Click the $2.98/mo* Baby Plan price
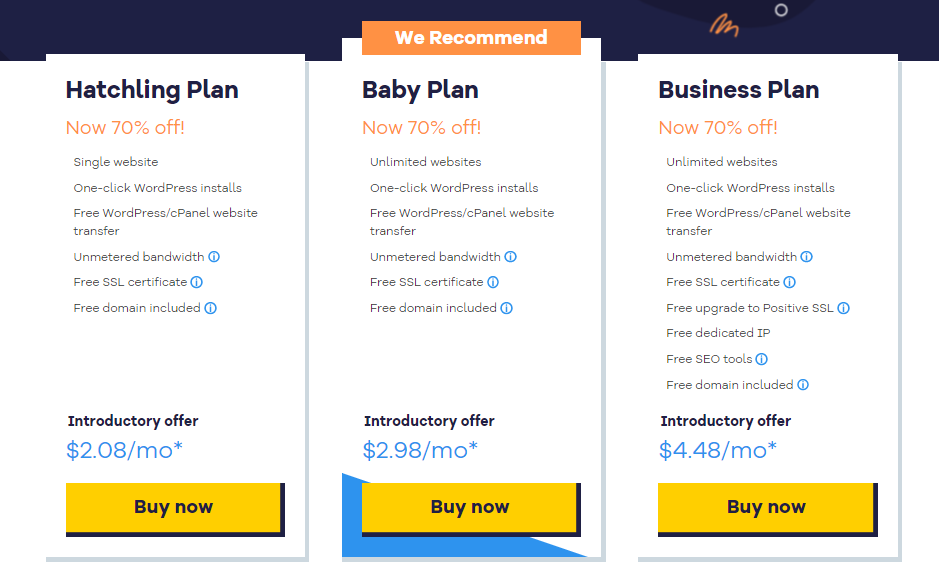 pos(420,450)
